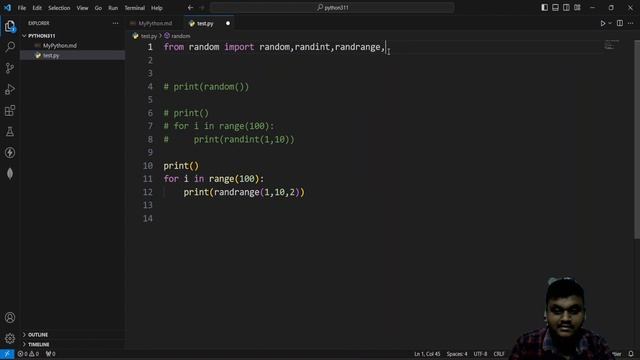Switch to the MyPython.md tab

click(154, 23)
